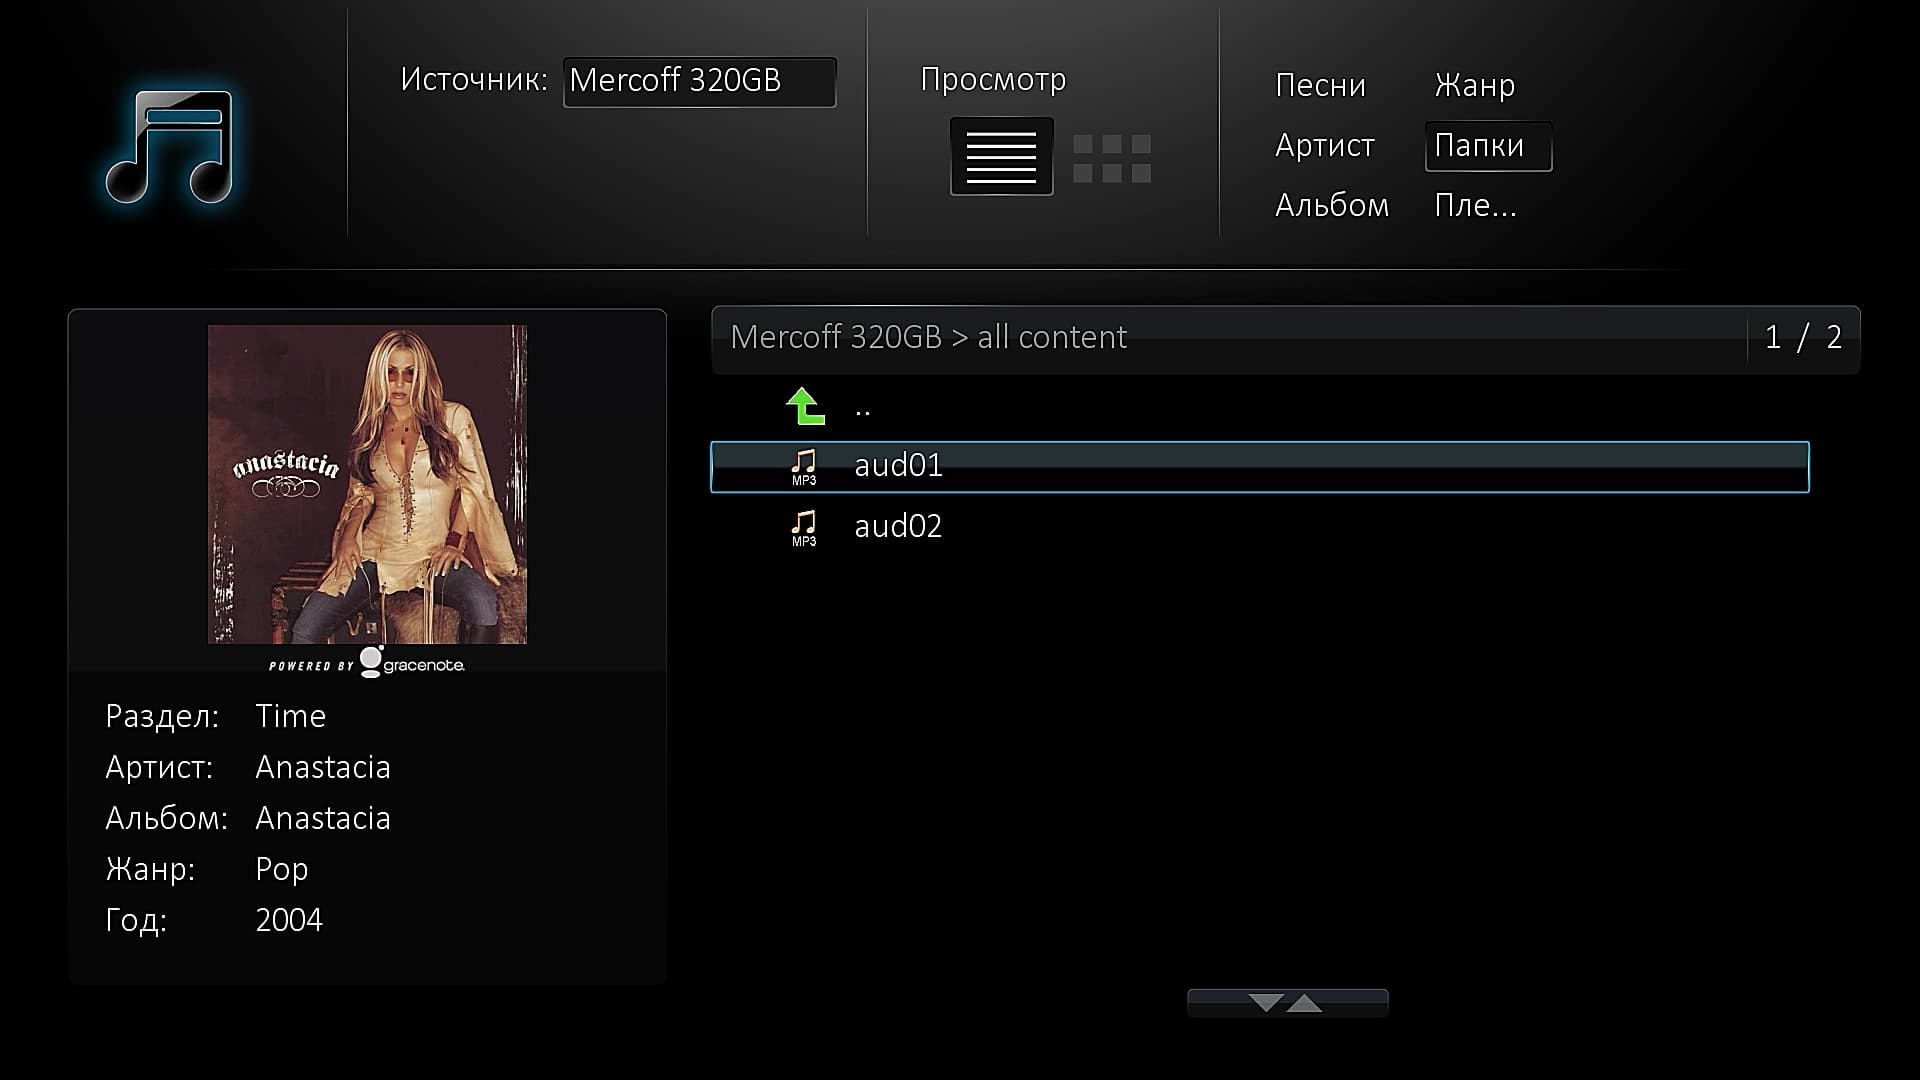Viewport: 1920px width, 1080px height.
Task: Select the Жанр category
Action: tap(1474, 86)
